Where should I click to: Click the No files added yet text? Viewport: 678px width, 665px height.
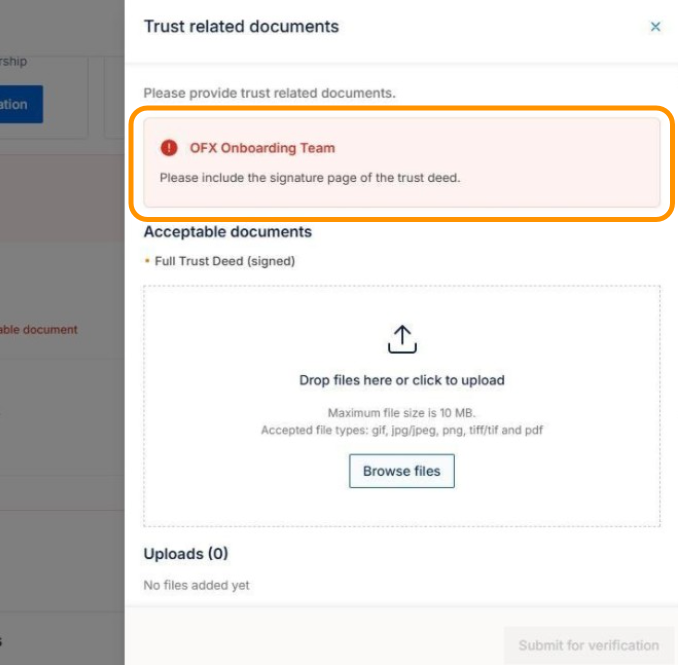(196, 585)
